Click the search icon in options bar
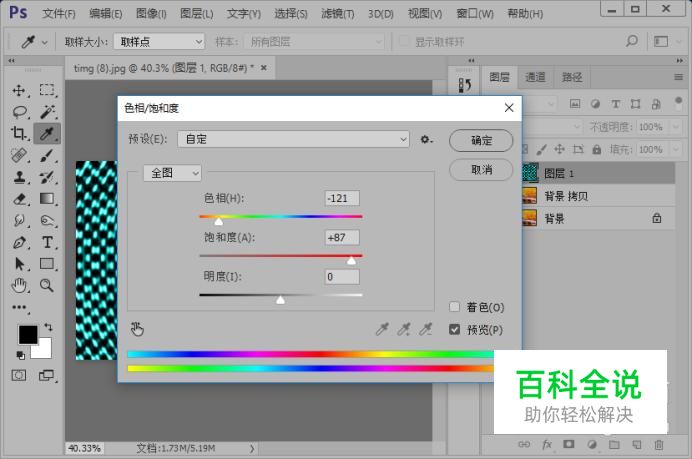Image resolution: width=692 pixels, height=459 pixels. [x=632, y=42]
